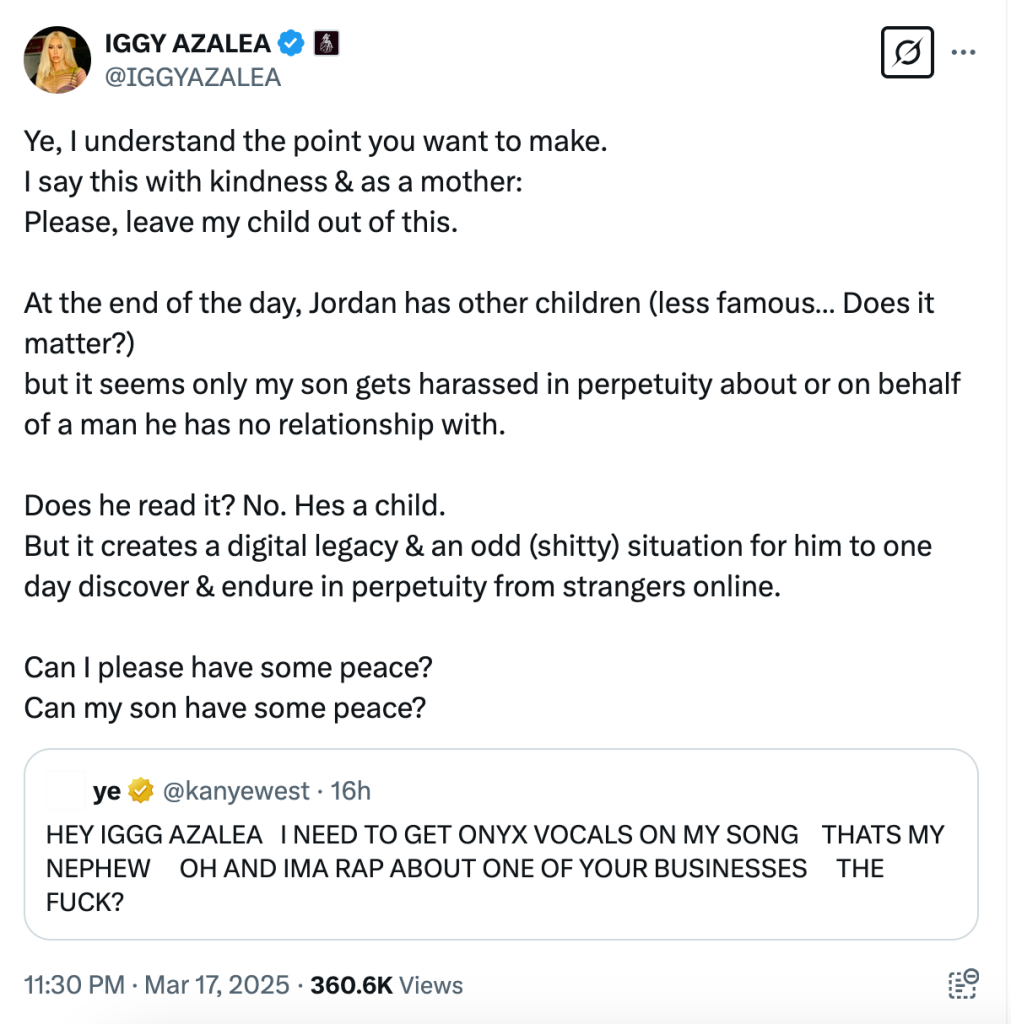This screenshot has width=1011, height=1024.
Task: Open Iggy Azalea's profile picture
Action: pos(58,59)
